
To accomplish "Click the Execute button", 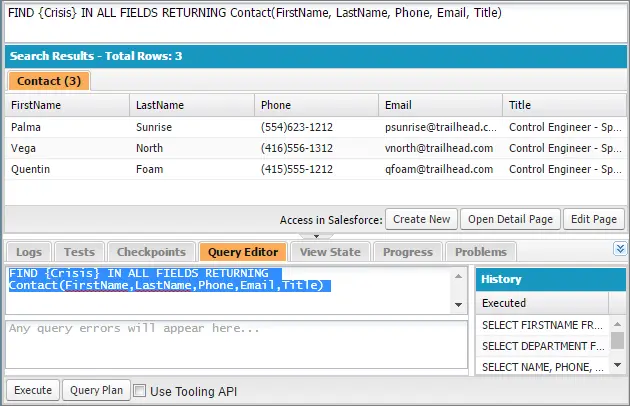I will pyautogui.click(x=33, y=390).
